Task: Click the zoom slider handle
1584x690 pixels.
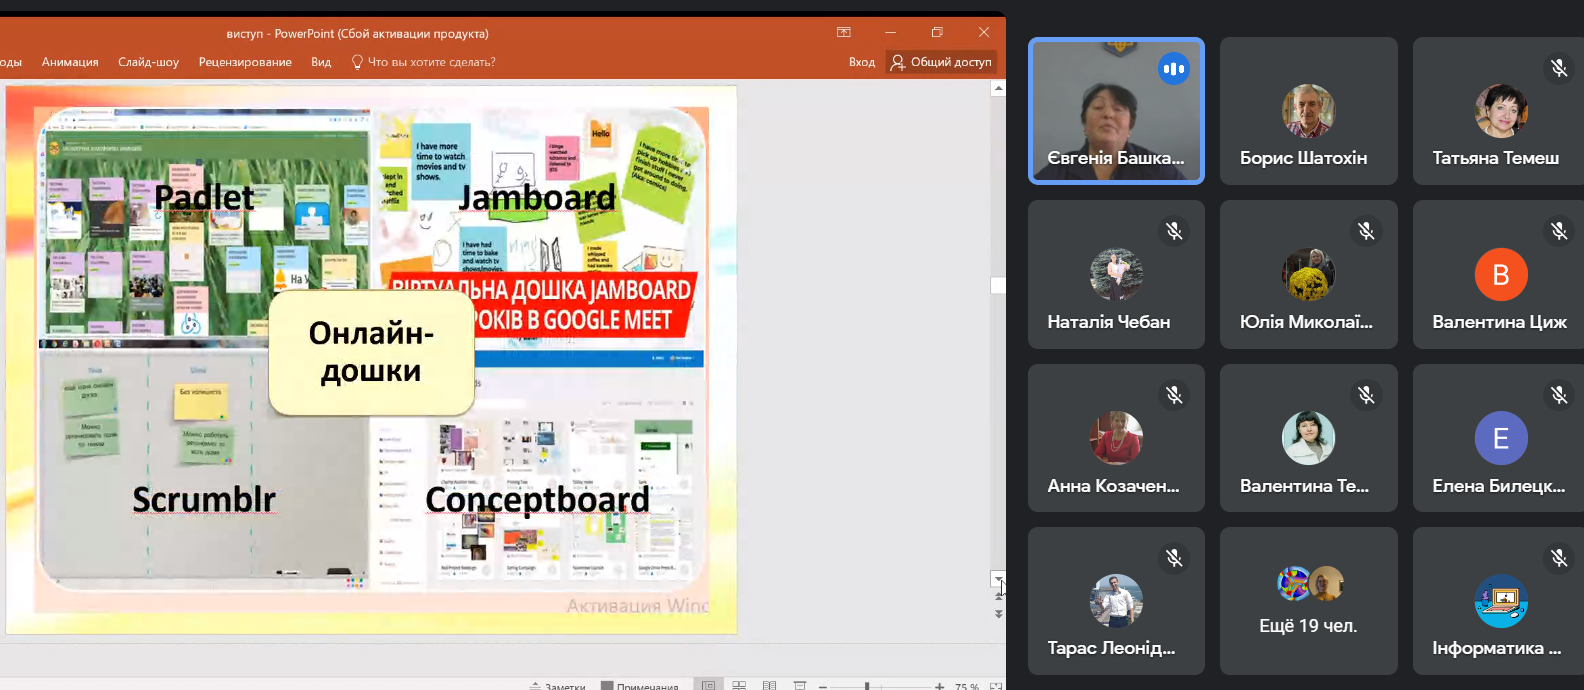Action: (x=867, y=686)
